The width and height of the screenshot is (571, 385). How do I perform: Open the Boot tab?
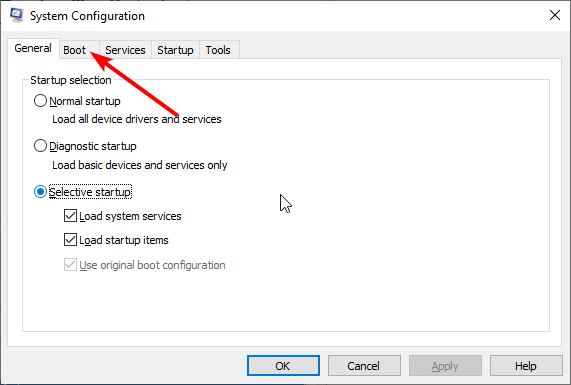pyautogui.click(x=75, y=50)
